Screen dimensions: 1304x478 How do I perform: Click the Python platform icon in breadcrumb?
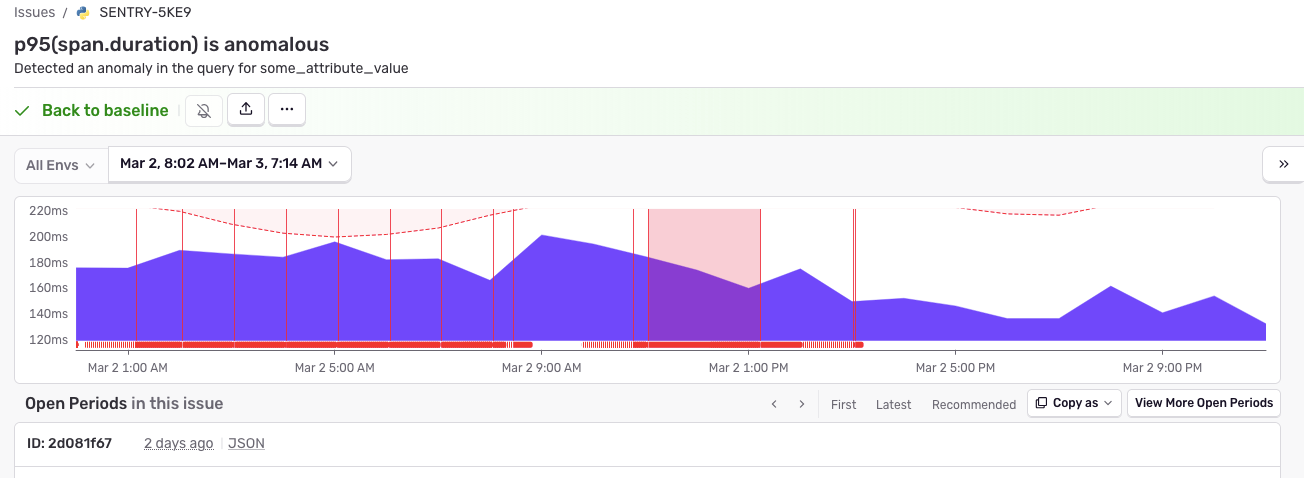(83, 13)
